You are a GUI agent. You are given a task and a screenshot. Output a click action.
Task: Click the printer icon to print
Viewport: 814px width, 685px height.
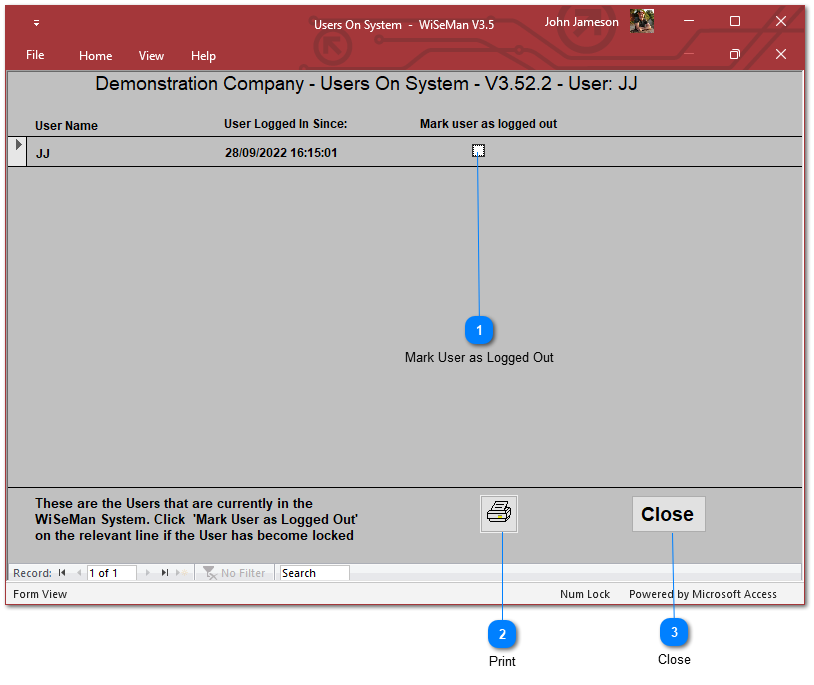tap(498, 514)
